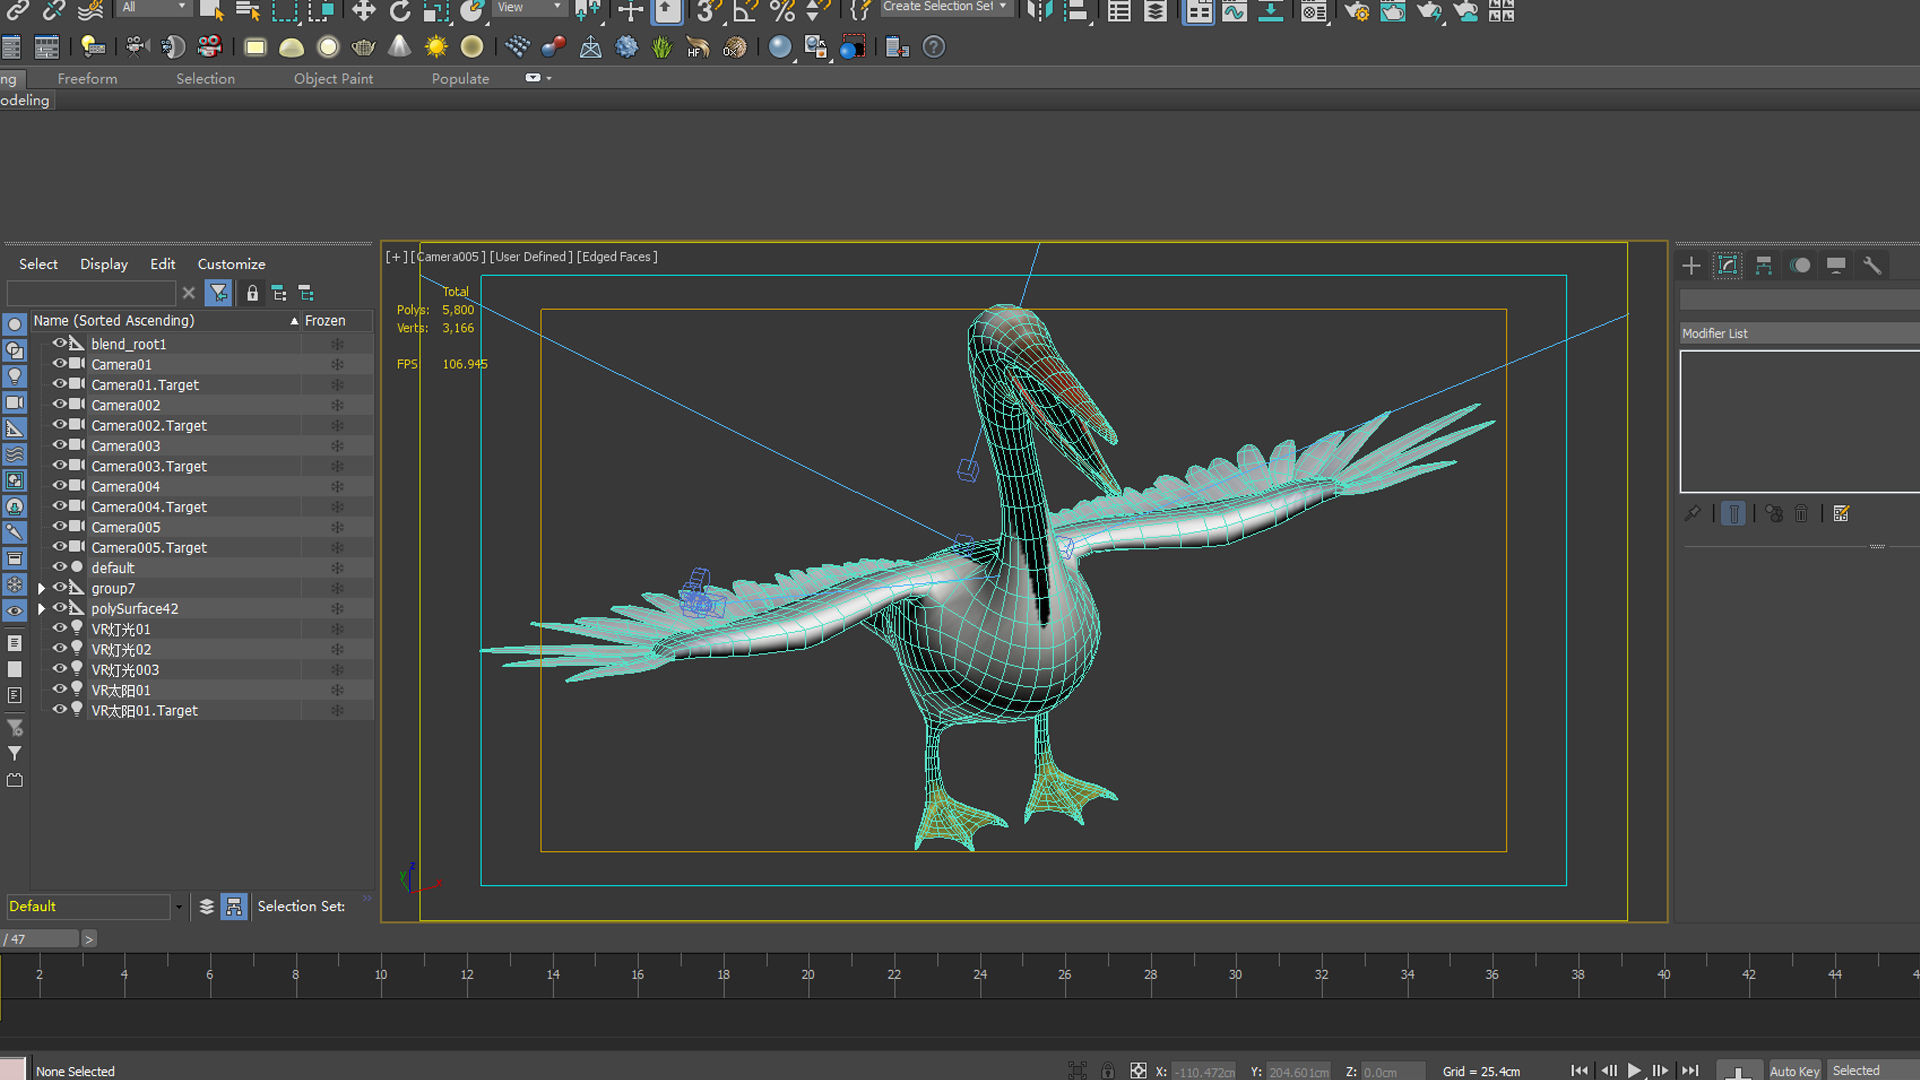Switch to the Object Paint ribbon tab

point(333,78)
